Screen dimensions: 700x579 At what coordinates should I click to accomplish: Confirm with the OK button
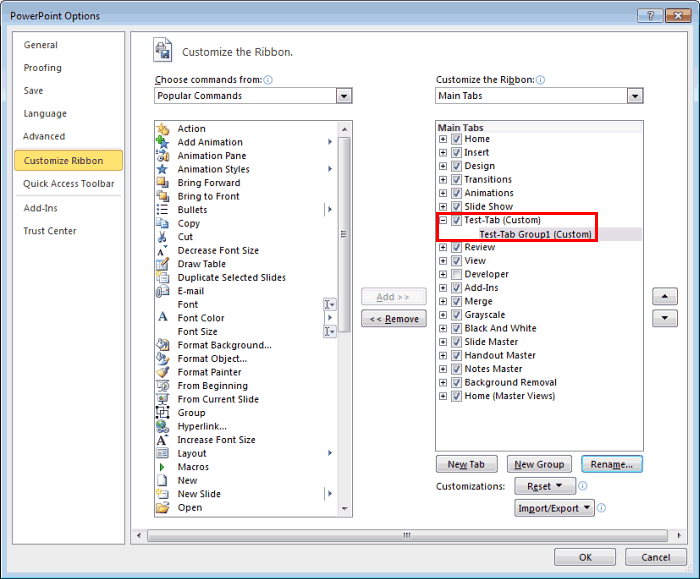(585, 557)
